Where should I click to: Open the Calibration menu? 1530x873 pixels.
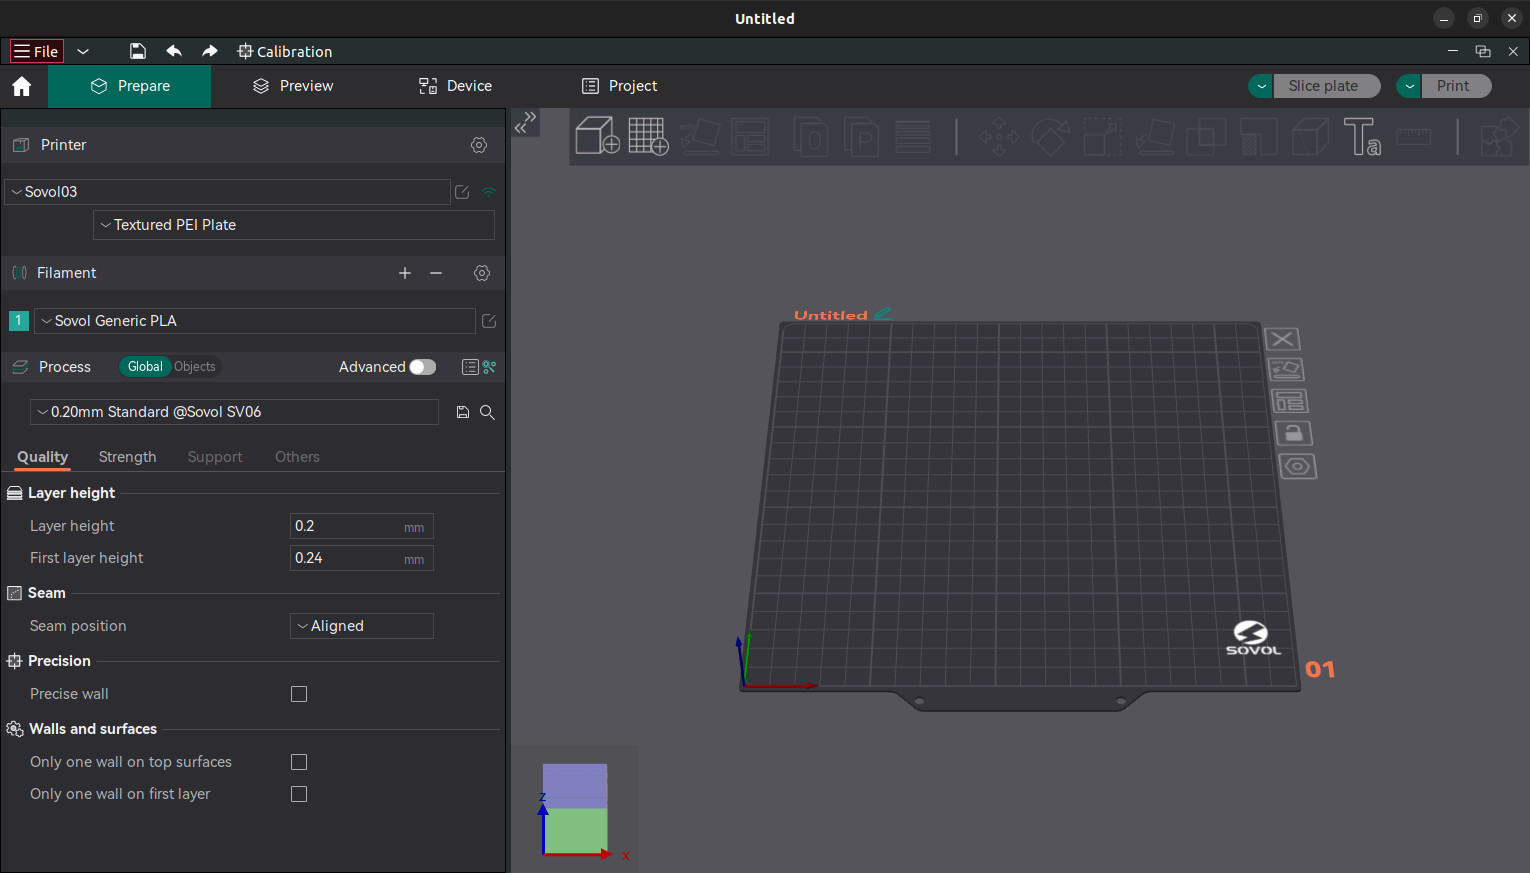285,51
